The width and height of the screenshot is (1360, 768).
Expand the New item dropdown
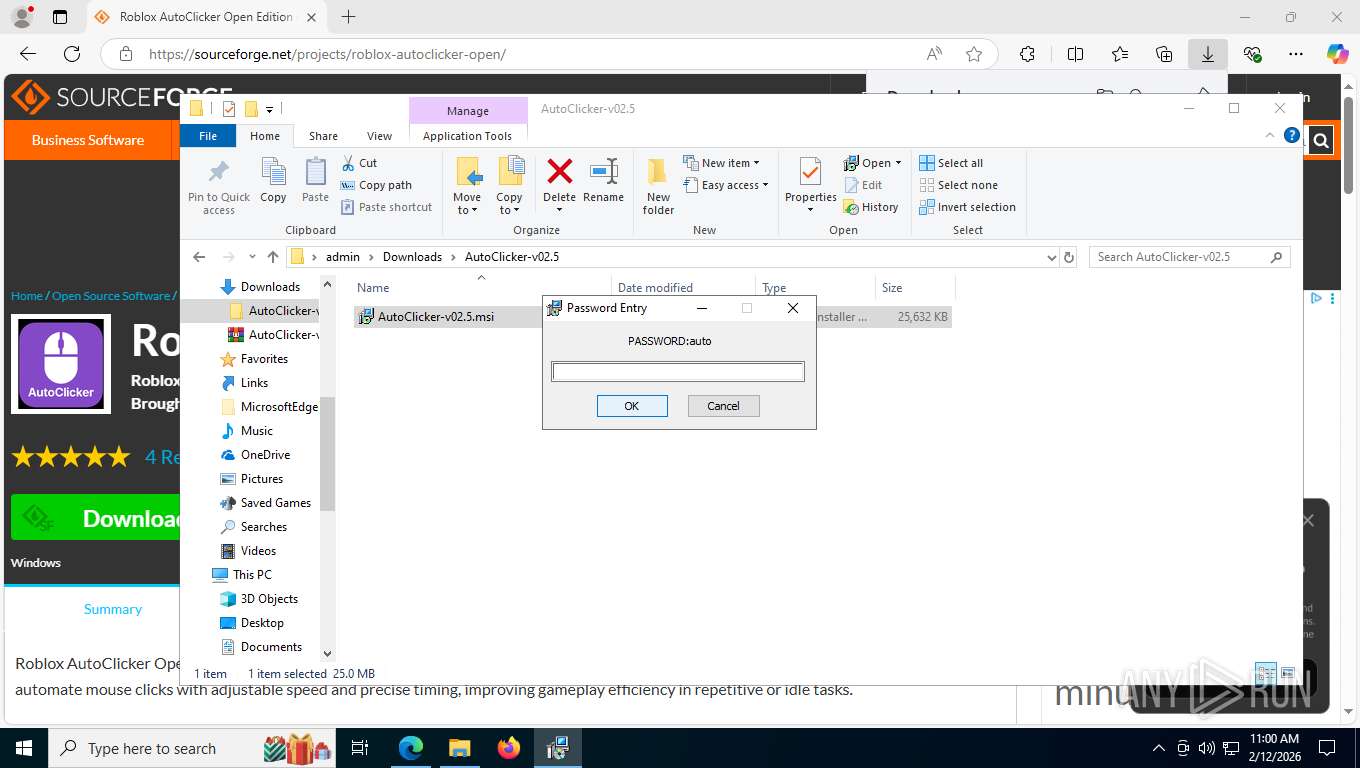[722, 163]
